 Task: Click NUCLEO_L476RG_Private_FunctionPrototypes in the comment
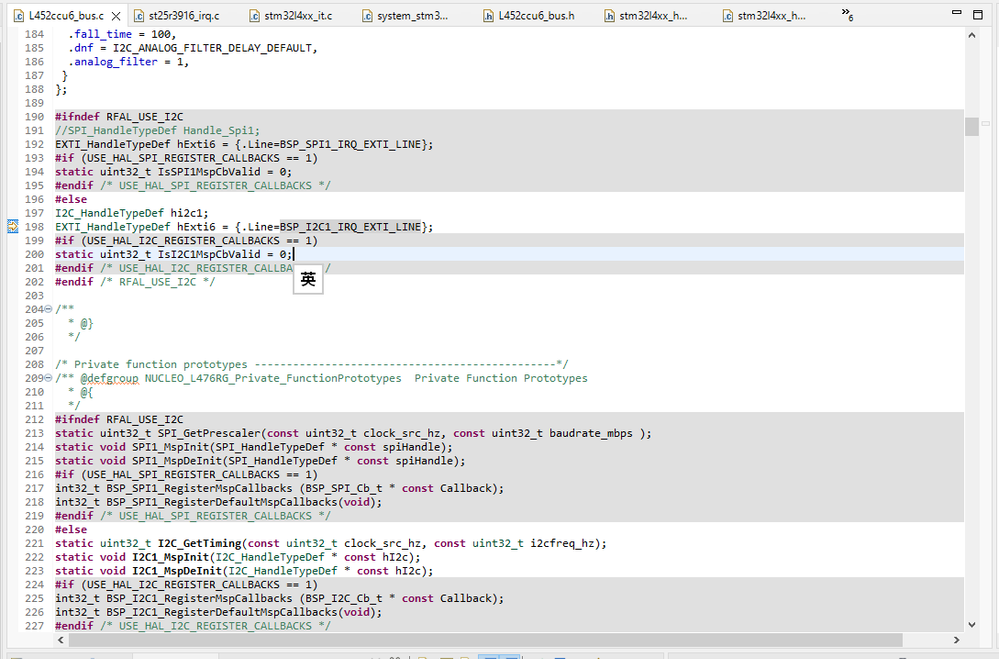point(273,379)
